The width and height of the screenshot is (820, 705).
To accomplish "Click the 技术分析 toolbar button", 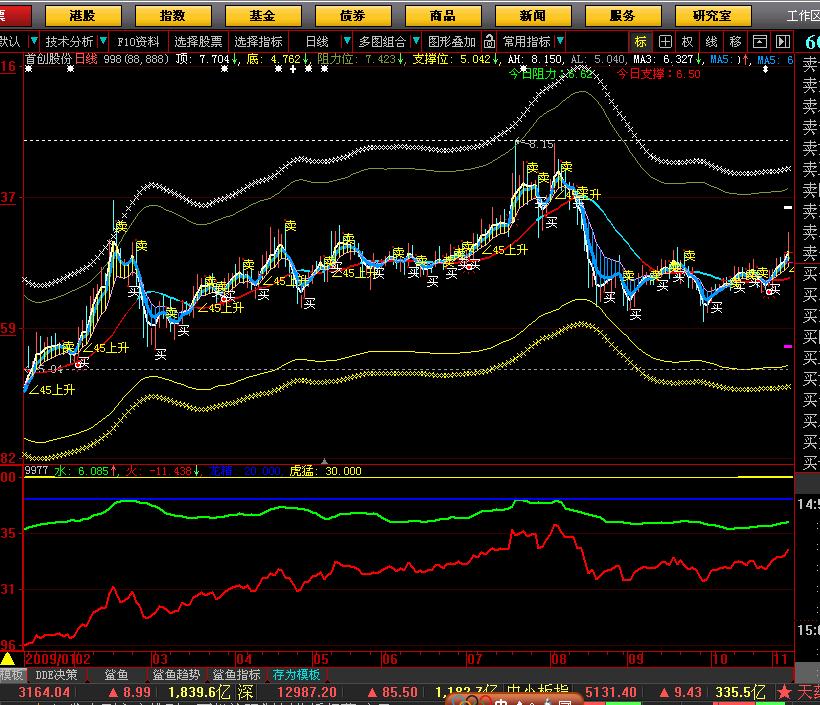I will (x=69, y=41).
